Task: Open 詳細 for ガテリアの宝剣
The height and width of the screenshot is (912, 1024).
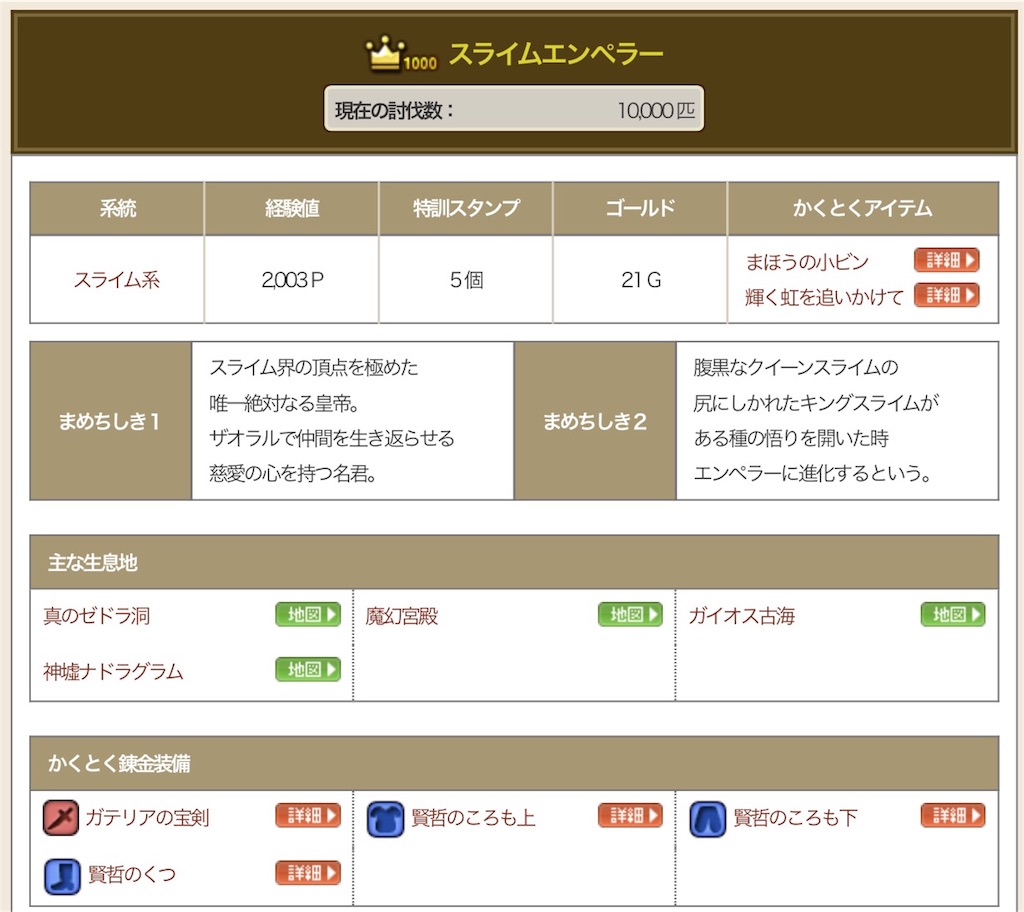Action: coord(308,815)
